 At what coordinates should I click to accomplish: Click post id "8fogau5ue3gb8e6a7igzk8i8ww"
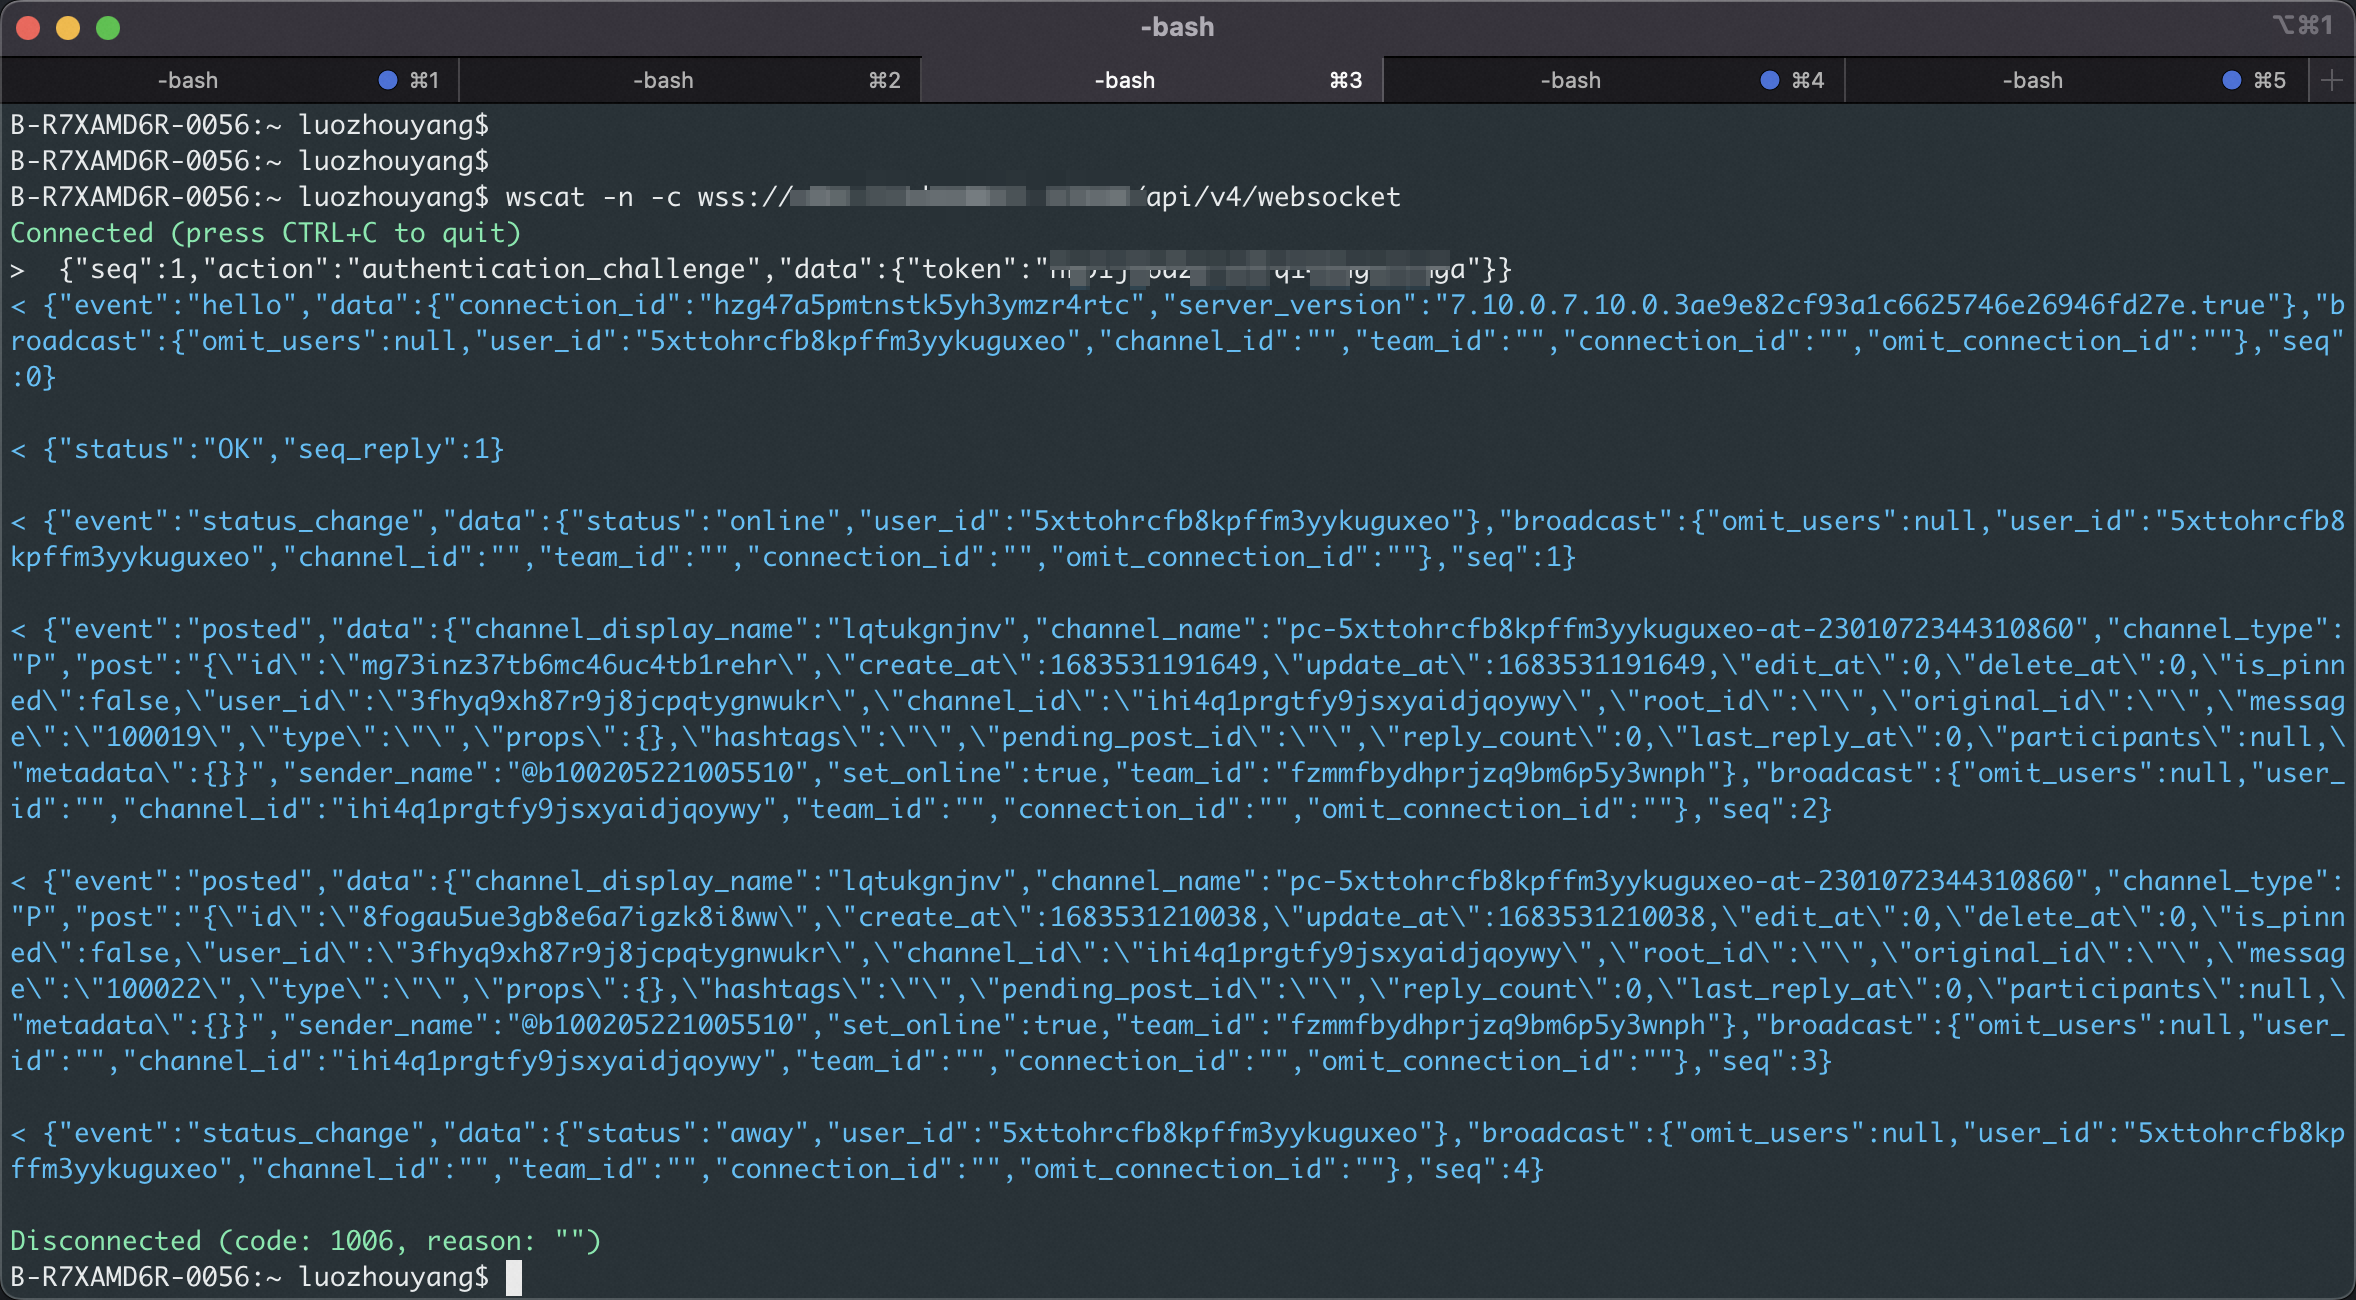[569, 917]
